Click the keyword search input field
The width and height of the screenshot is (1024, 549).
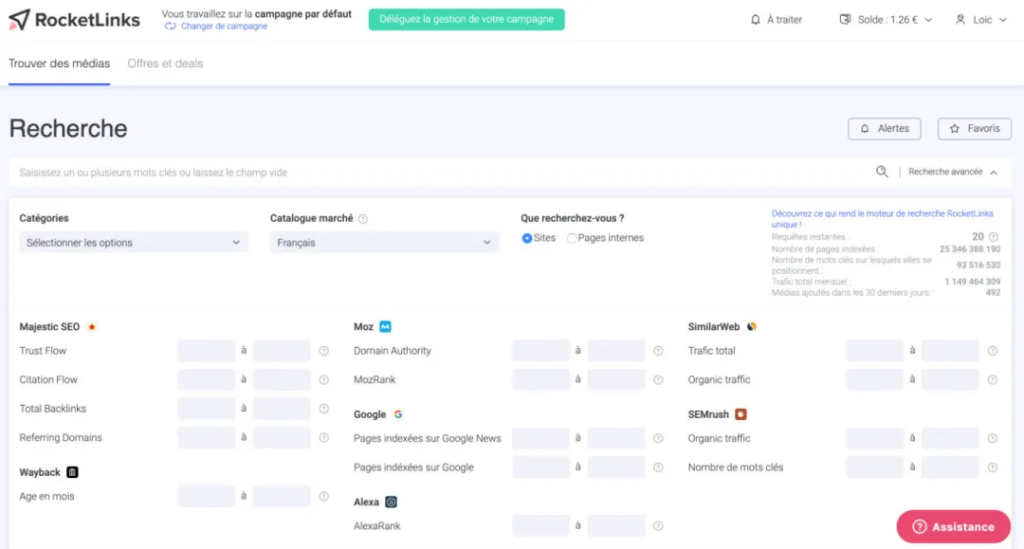point(440,172)
